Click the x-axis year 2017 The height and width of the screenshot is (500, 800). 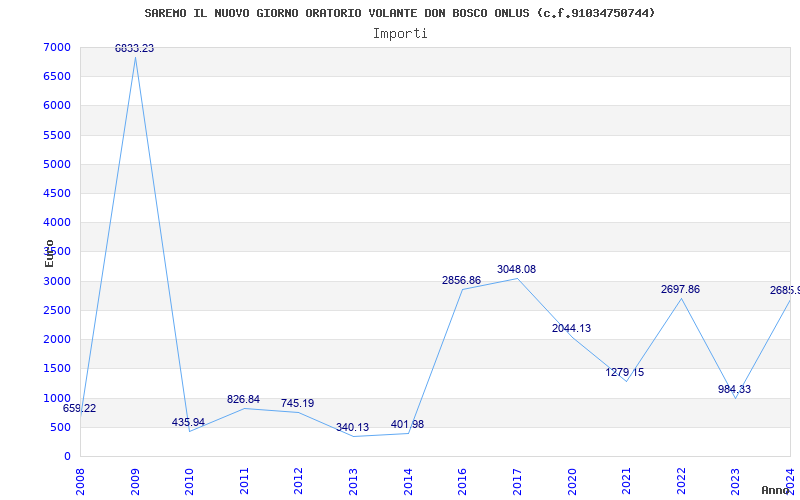pos(517,482)
